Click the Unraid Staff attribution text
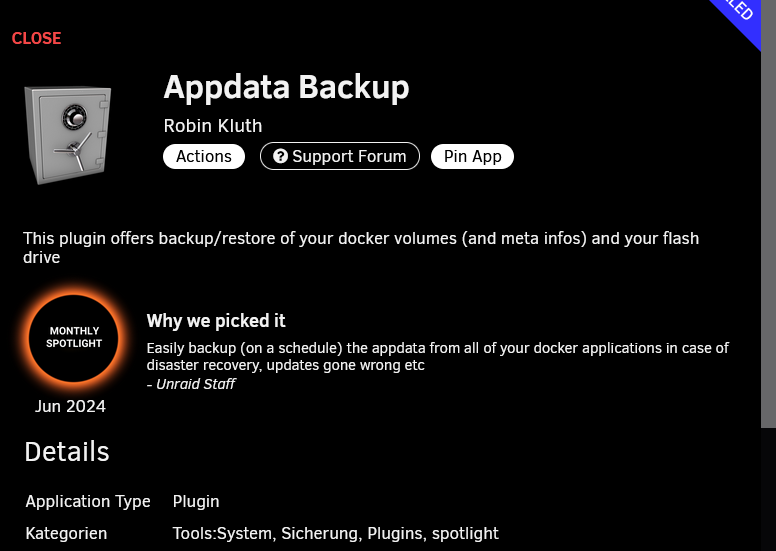This screenshot has height=551, width=776. tap(191, 384)
